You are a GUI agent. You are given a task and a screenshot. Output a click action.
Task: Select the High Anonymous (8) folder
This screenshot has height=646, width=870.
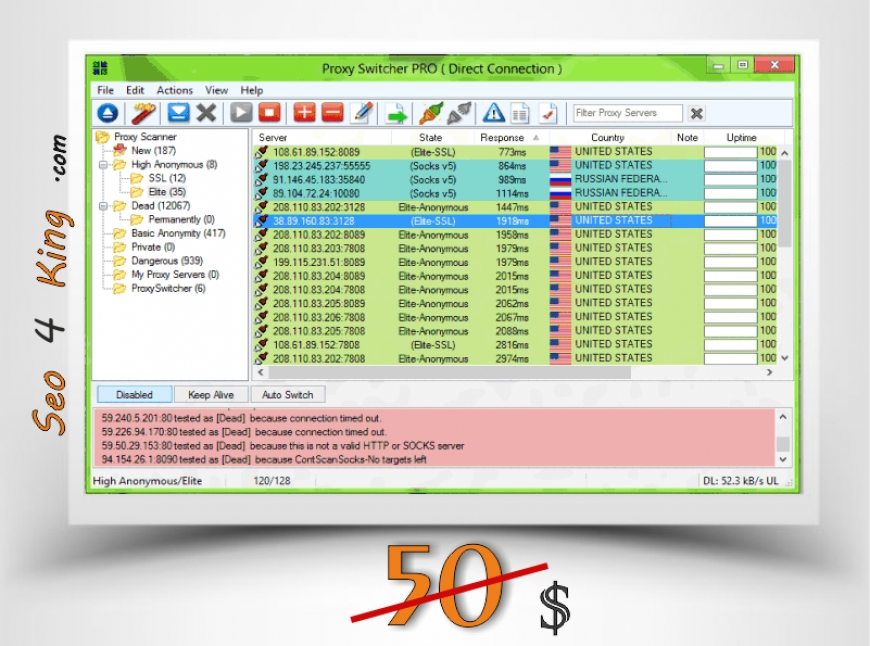point(174,164)
